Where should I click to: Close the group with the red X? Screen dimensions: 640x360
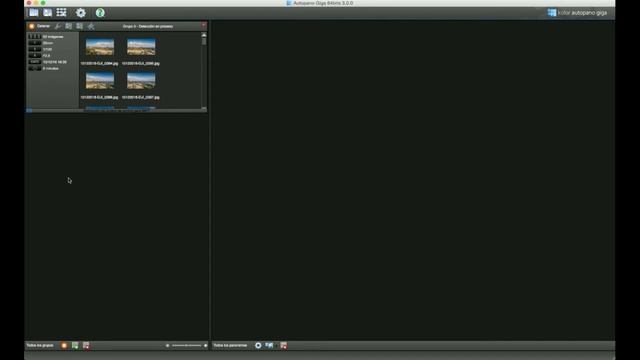203,26
